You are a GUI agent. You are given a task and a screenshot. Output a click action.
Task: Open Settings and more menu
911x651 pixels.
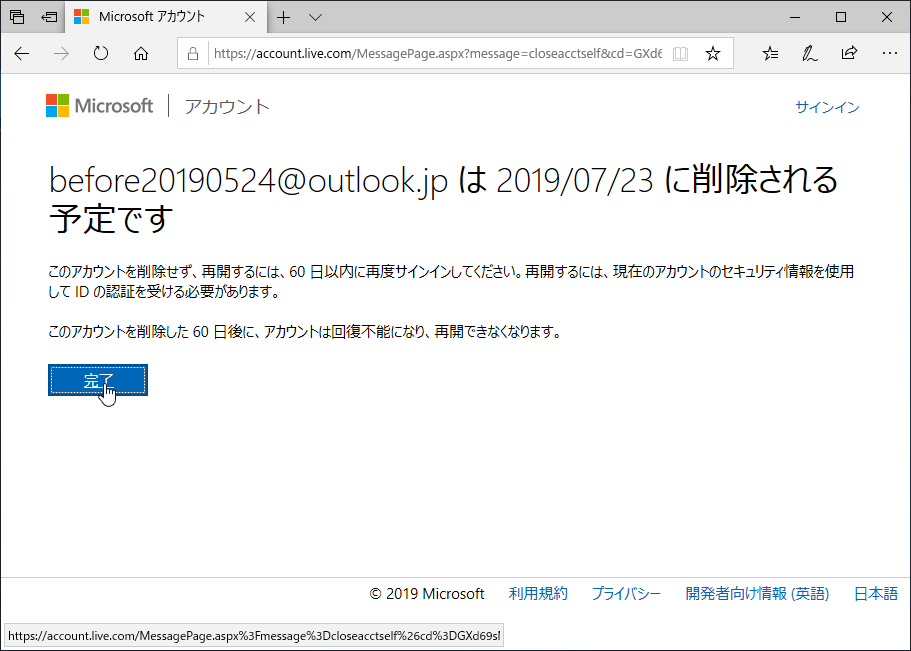[x=890, y=53]
